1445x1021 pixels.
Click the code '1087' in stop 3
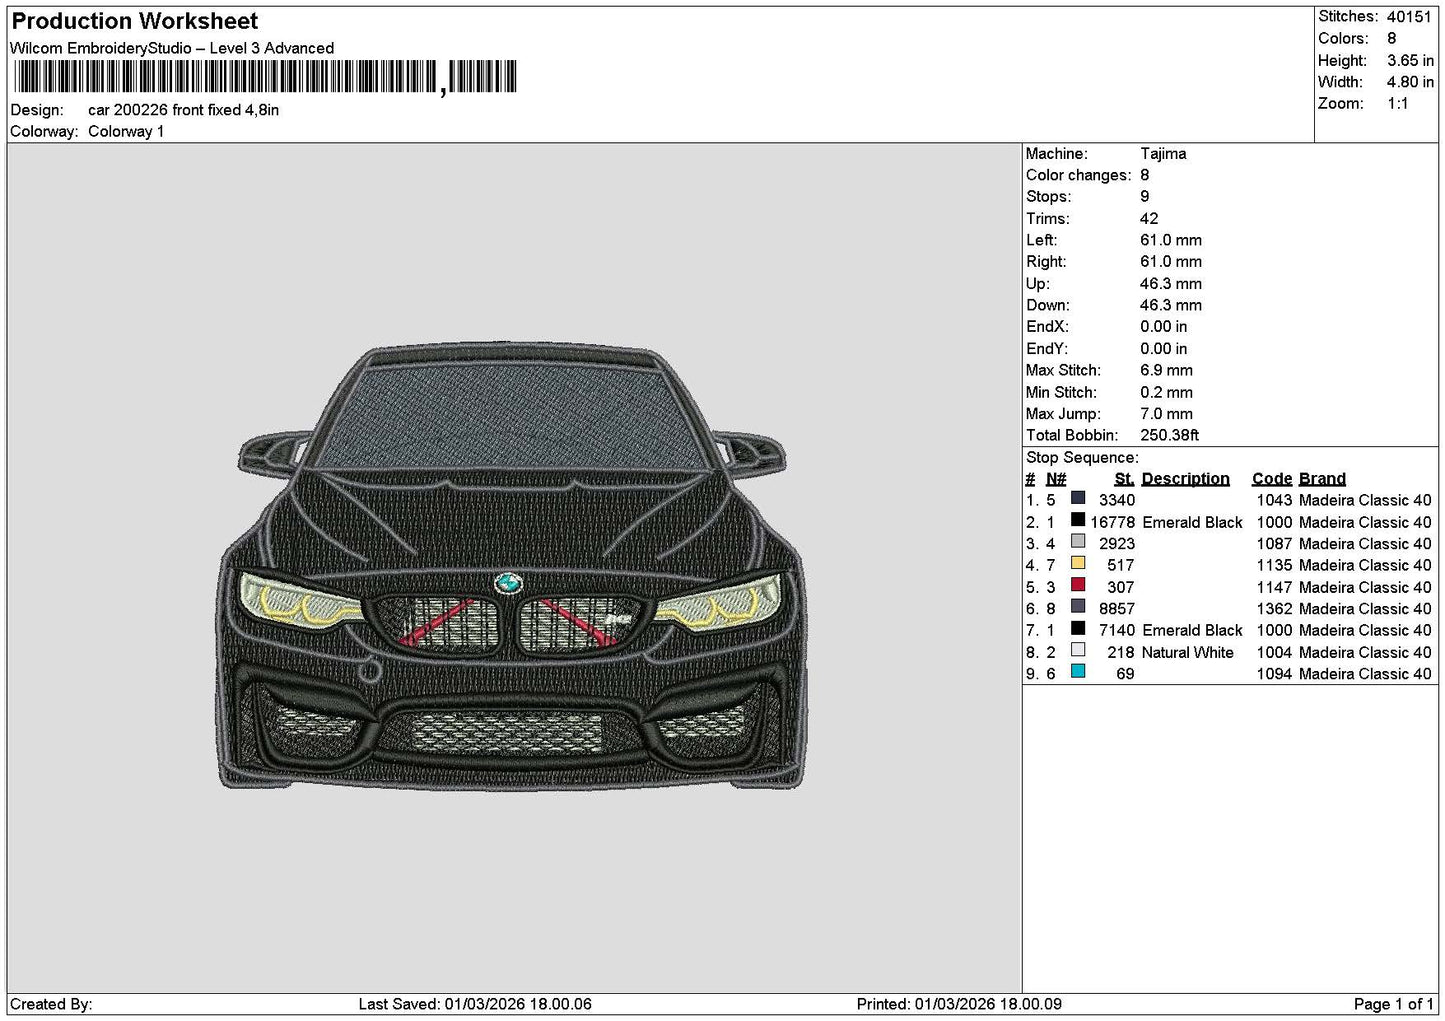coord(1274,544)
